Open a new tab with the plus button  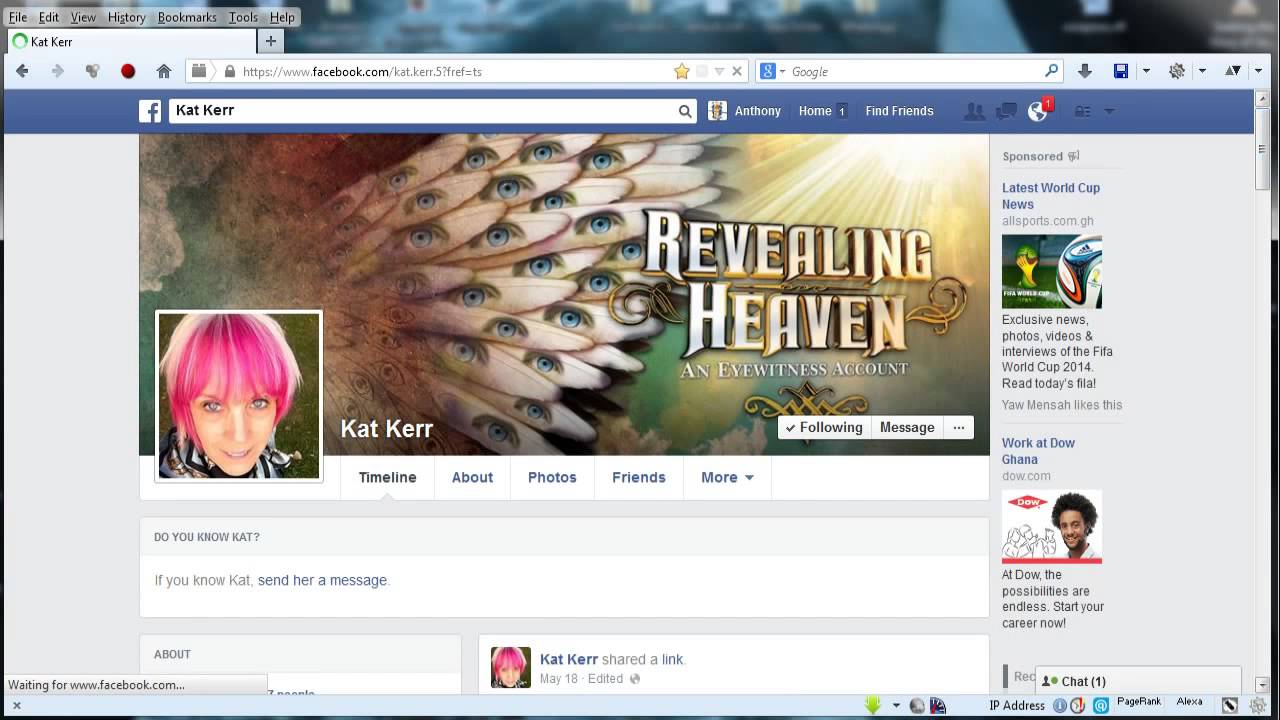pyautogui.click(x=270, y=41)
